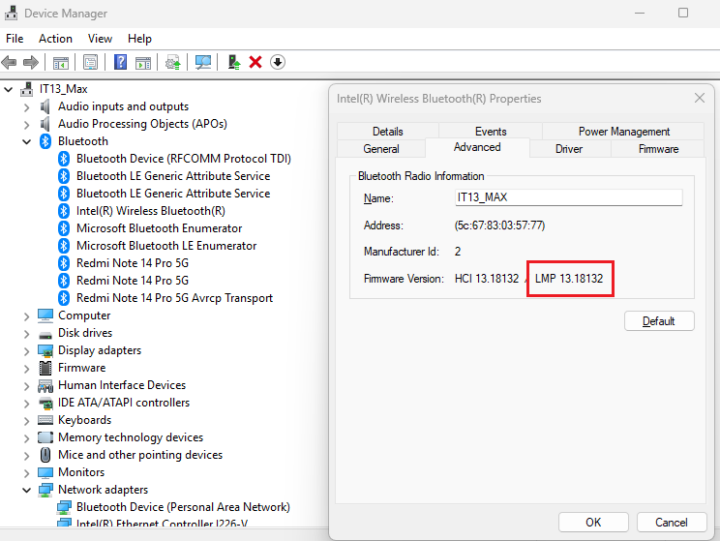Click the HCI 13.18132 firmware value
The height and width of the screenshot is (541, 720).
487,279
